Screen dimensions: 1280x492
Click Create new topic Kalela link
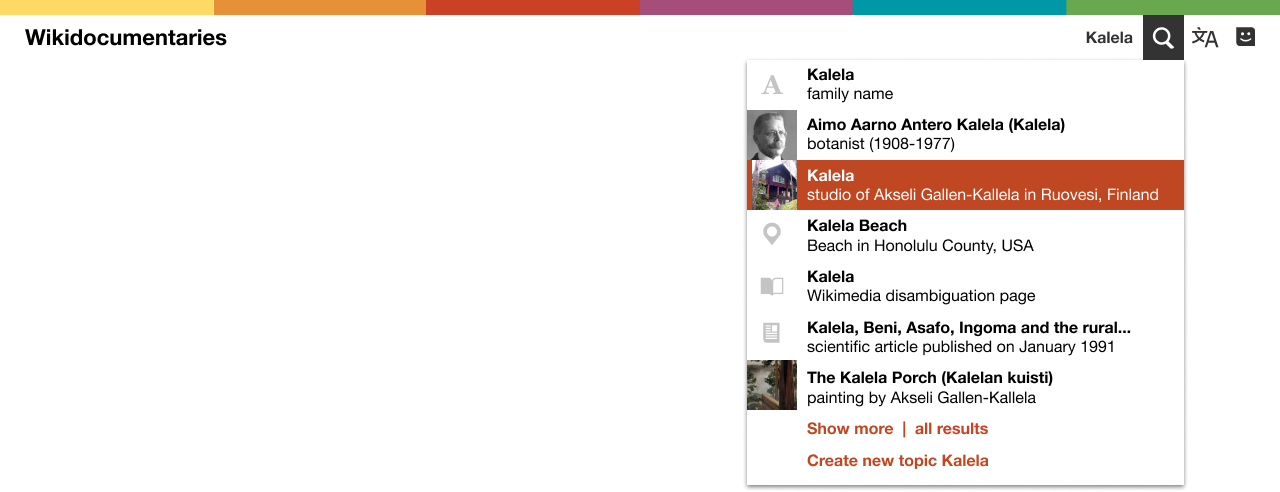(898, 461)
